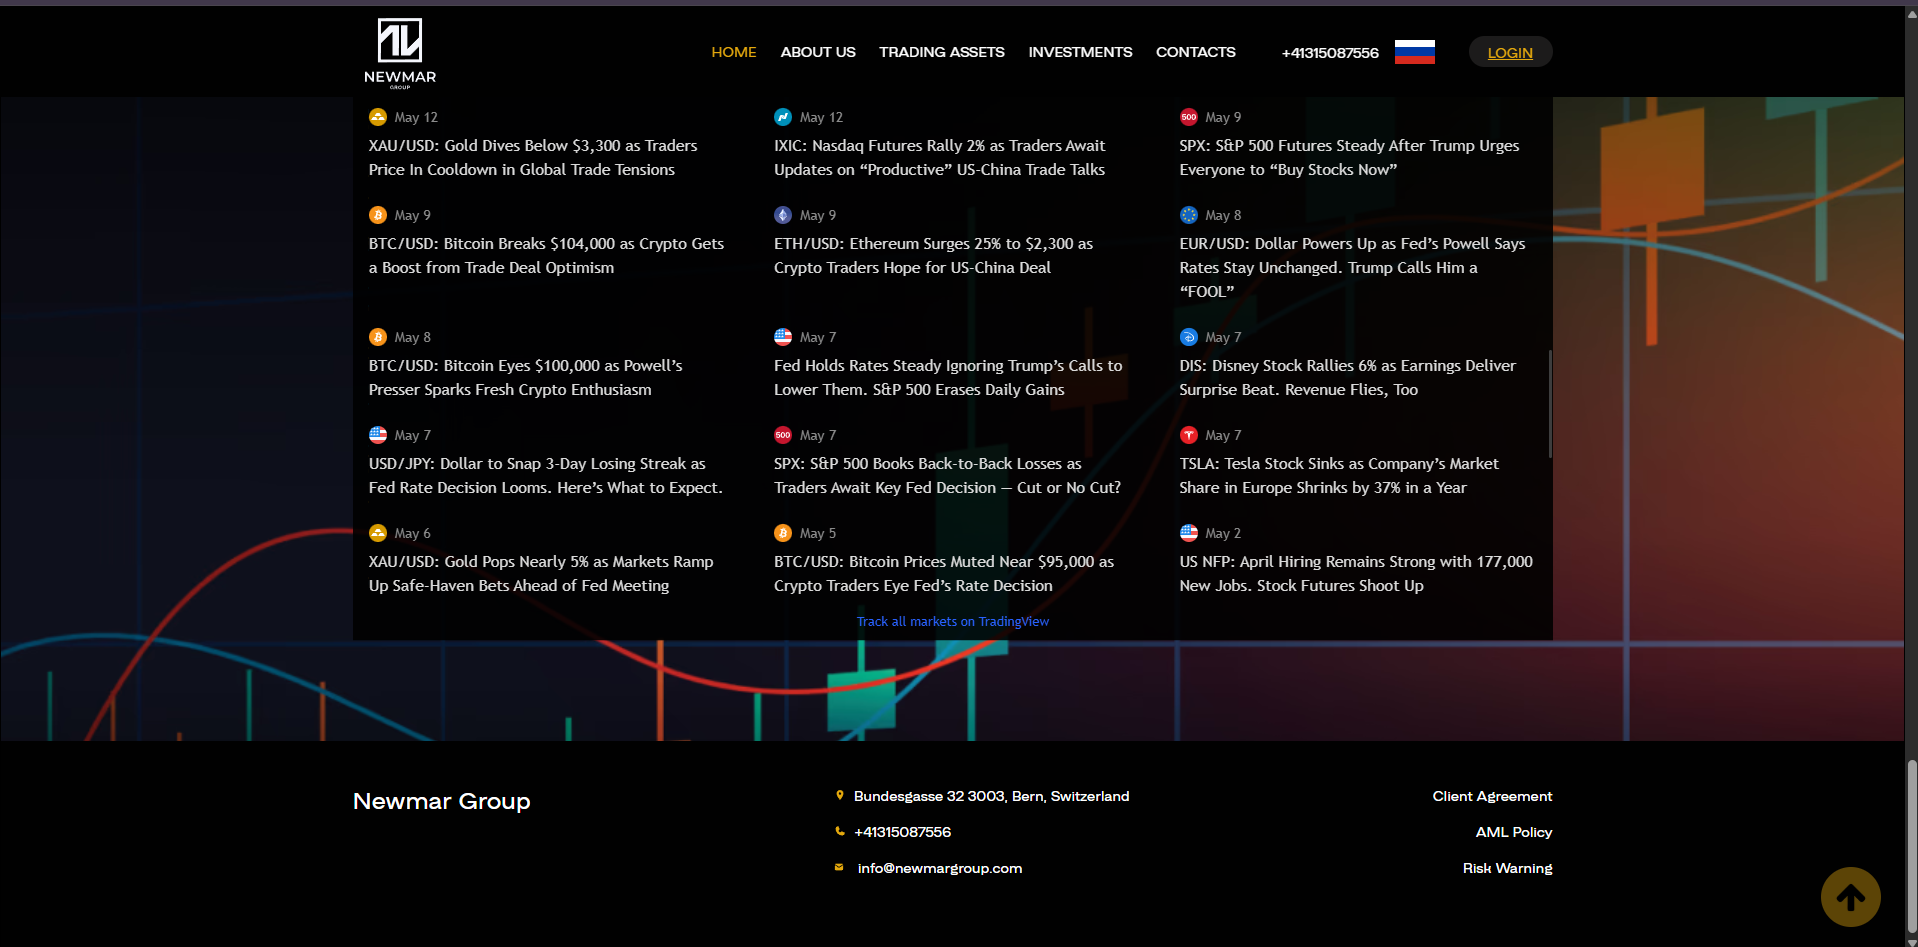The height and width of the screenshot is (947, 1918).
Task: Open ETH/USD Ethereum Surges 25% headline
Action: (x=933, y=256)
